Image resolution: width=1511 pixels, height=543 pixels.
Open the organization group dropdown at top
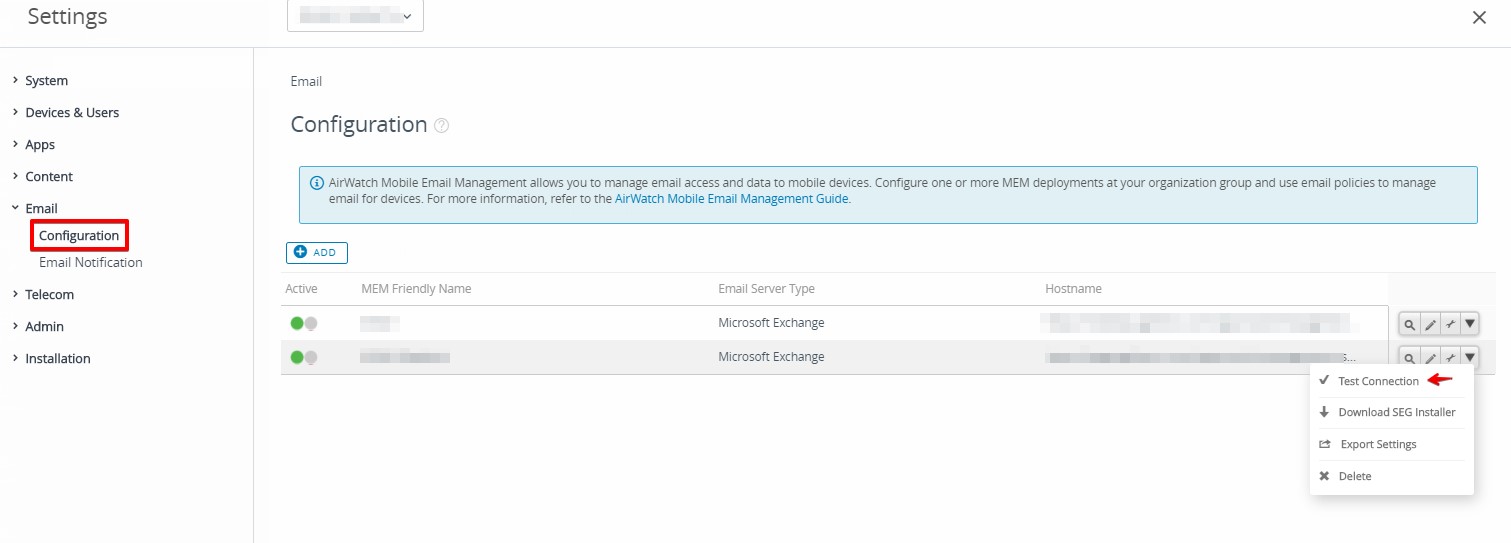(355, 16)
